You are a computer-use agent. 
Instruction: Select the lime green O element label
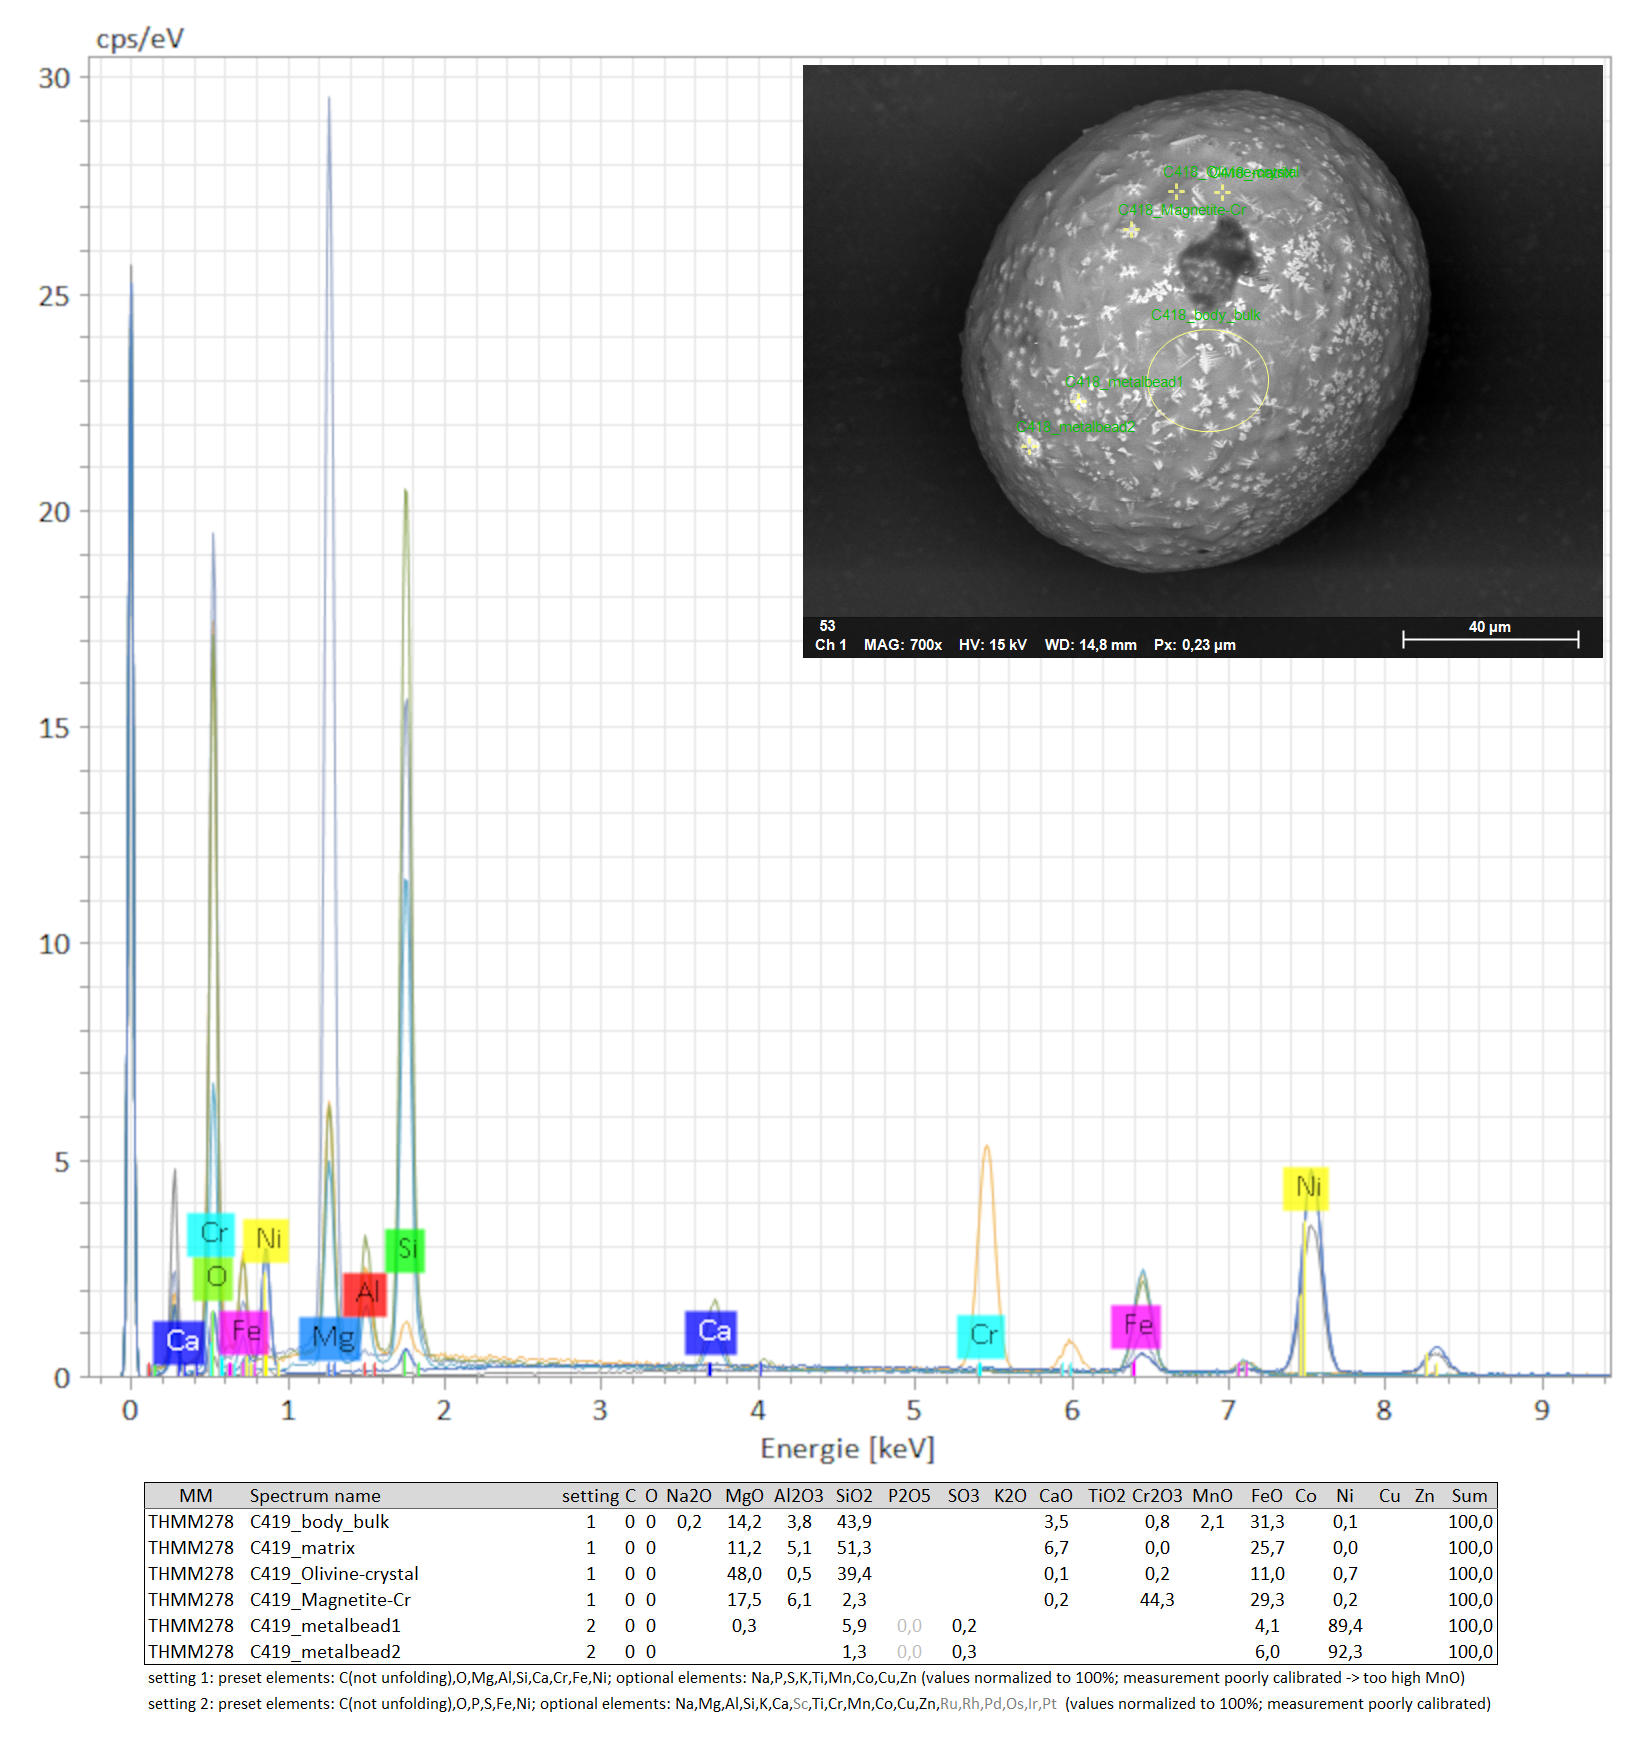click(213, 1278)
